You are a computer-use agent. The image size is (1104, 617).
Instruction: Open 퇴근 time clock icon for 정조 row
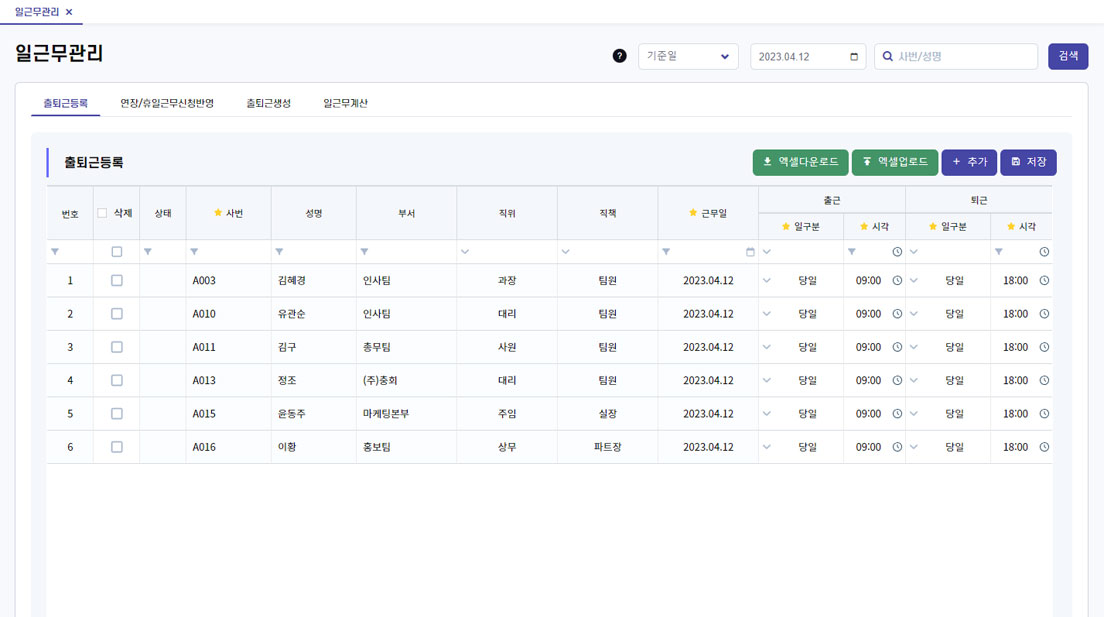point(1044,380)
